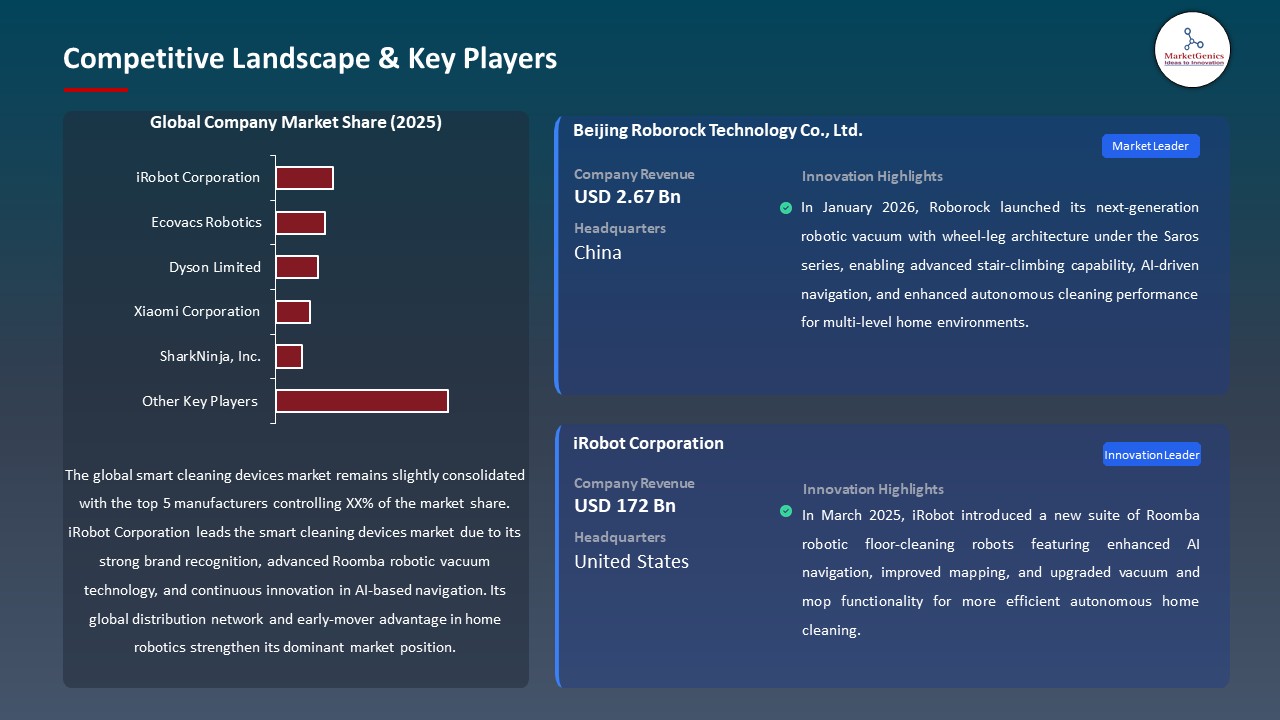
Task: Select the Ecovacs Robotics bar
Action: pos(300,223)
